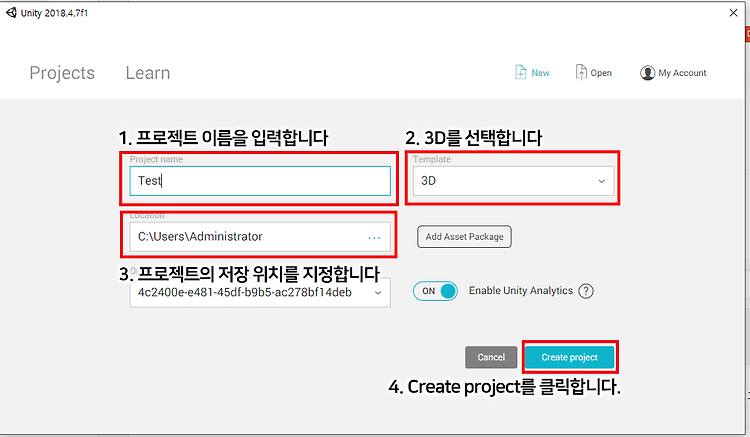This screenshot has height=437, width=750.
Task: Switch to the Learn tab
Action: pos(148,73)
